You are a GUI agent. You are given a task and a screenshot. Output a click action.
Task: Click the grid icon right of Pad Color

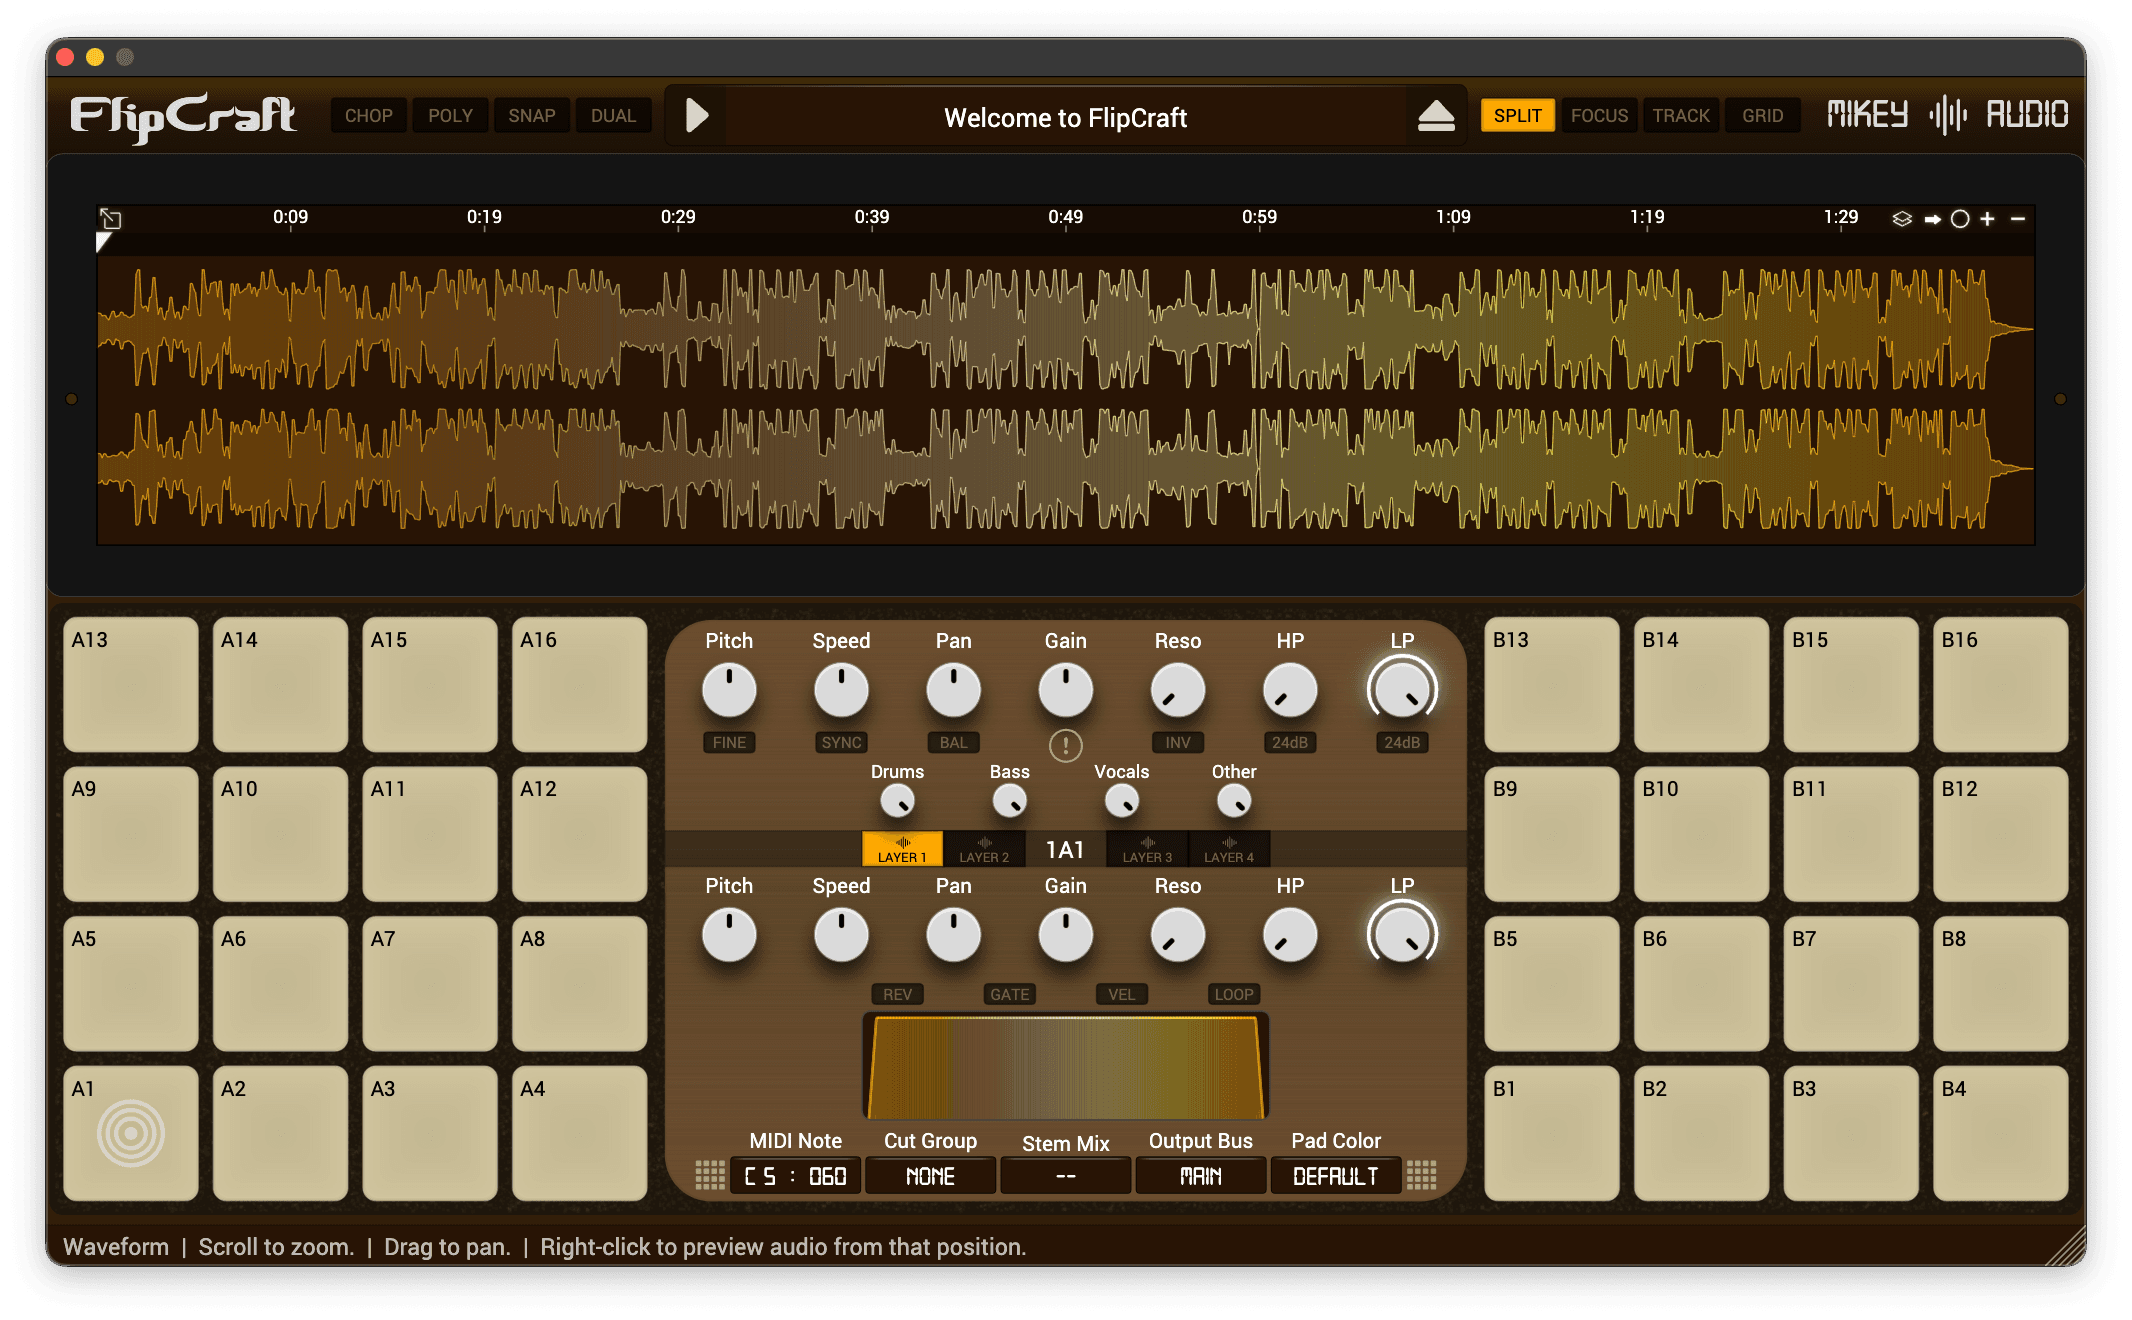[x=1421, y=1175]
